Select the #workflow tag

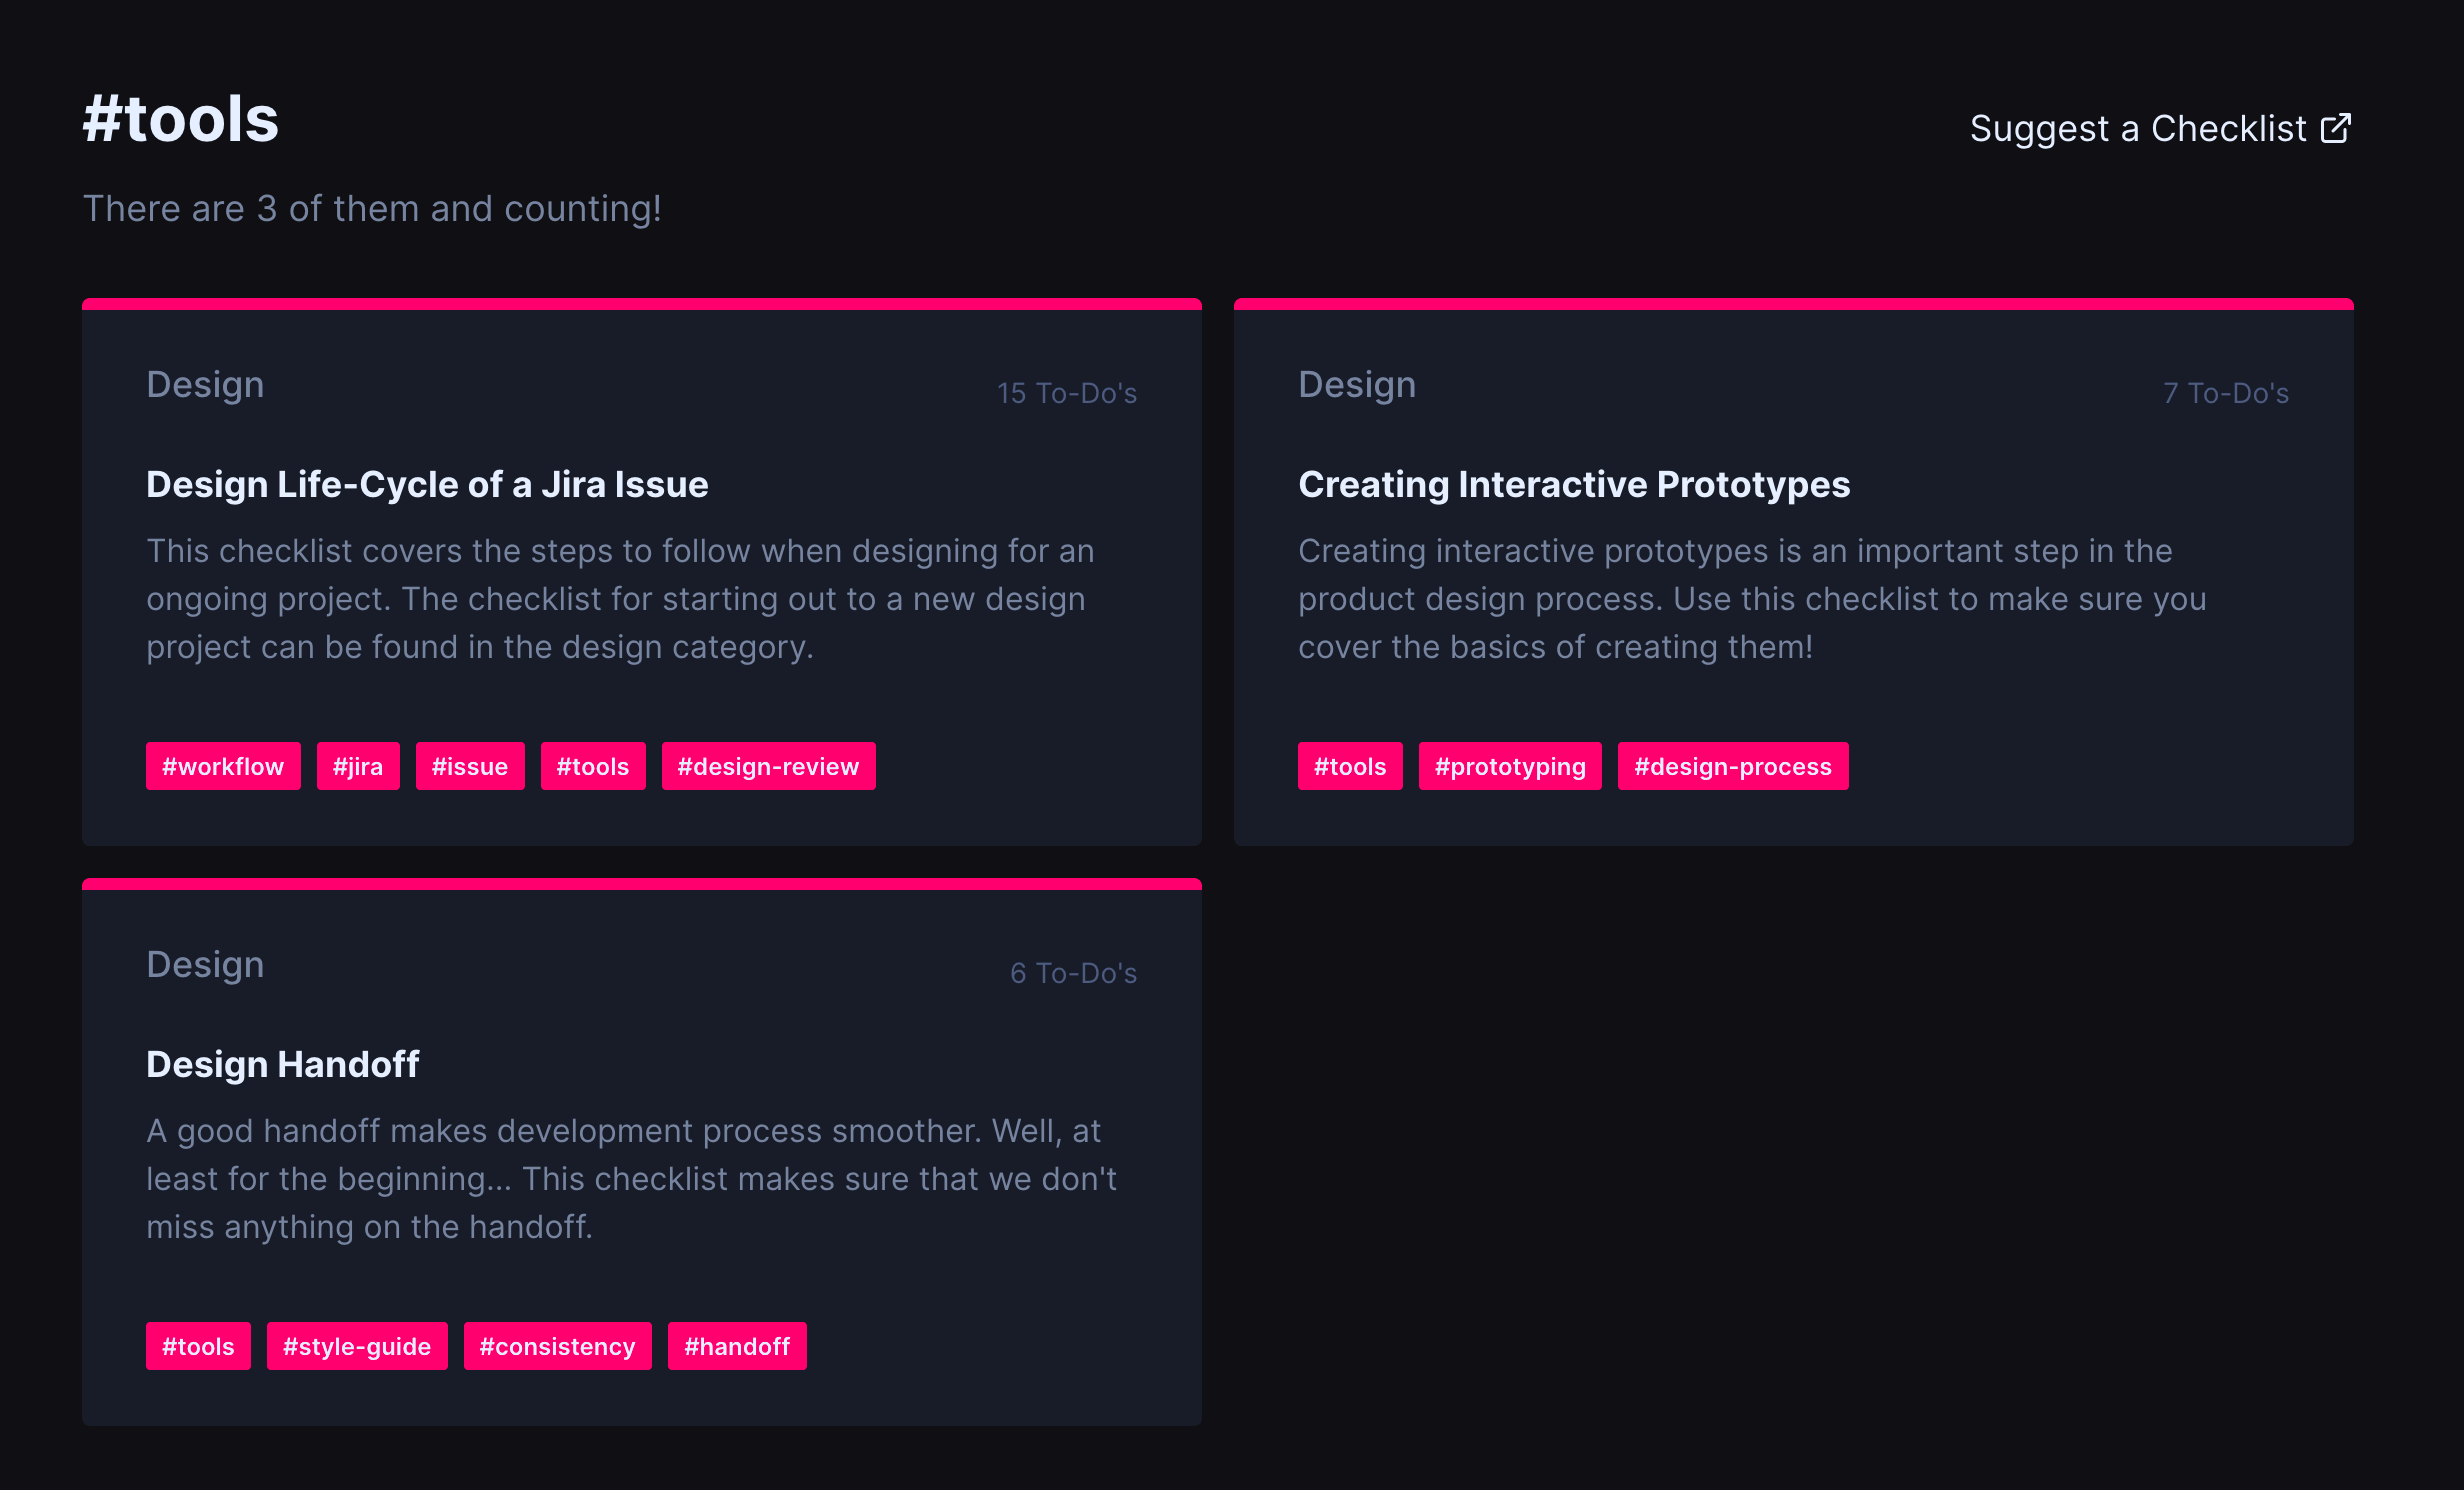coord(223,767)
